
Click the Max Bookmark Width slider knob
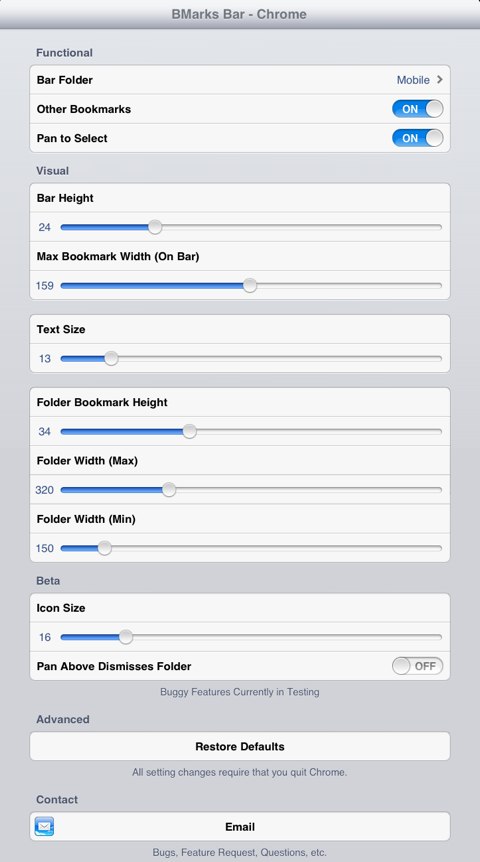point(250,285)
